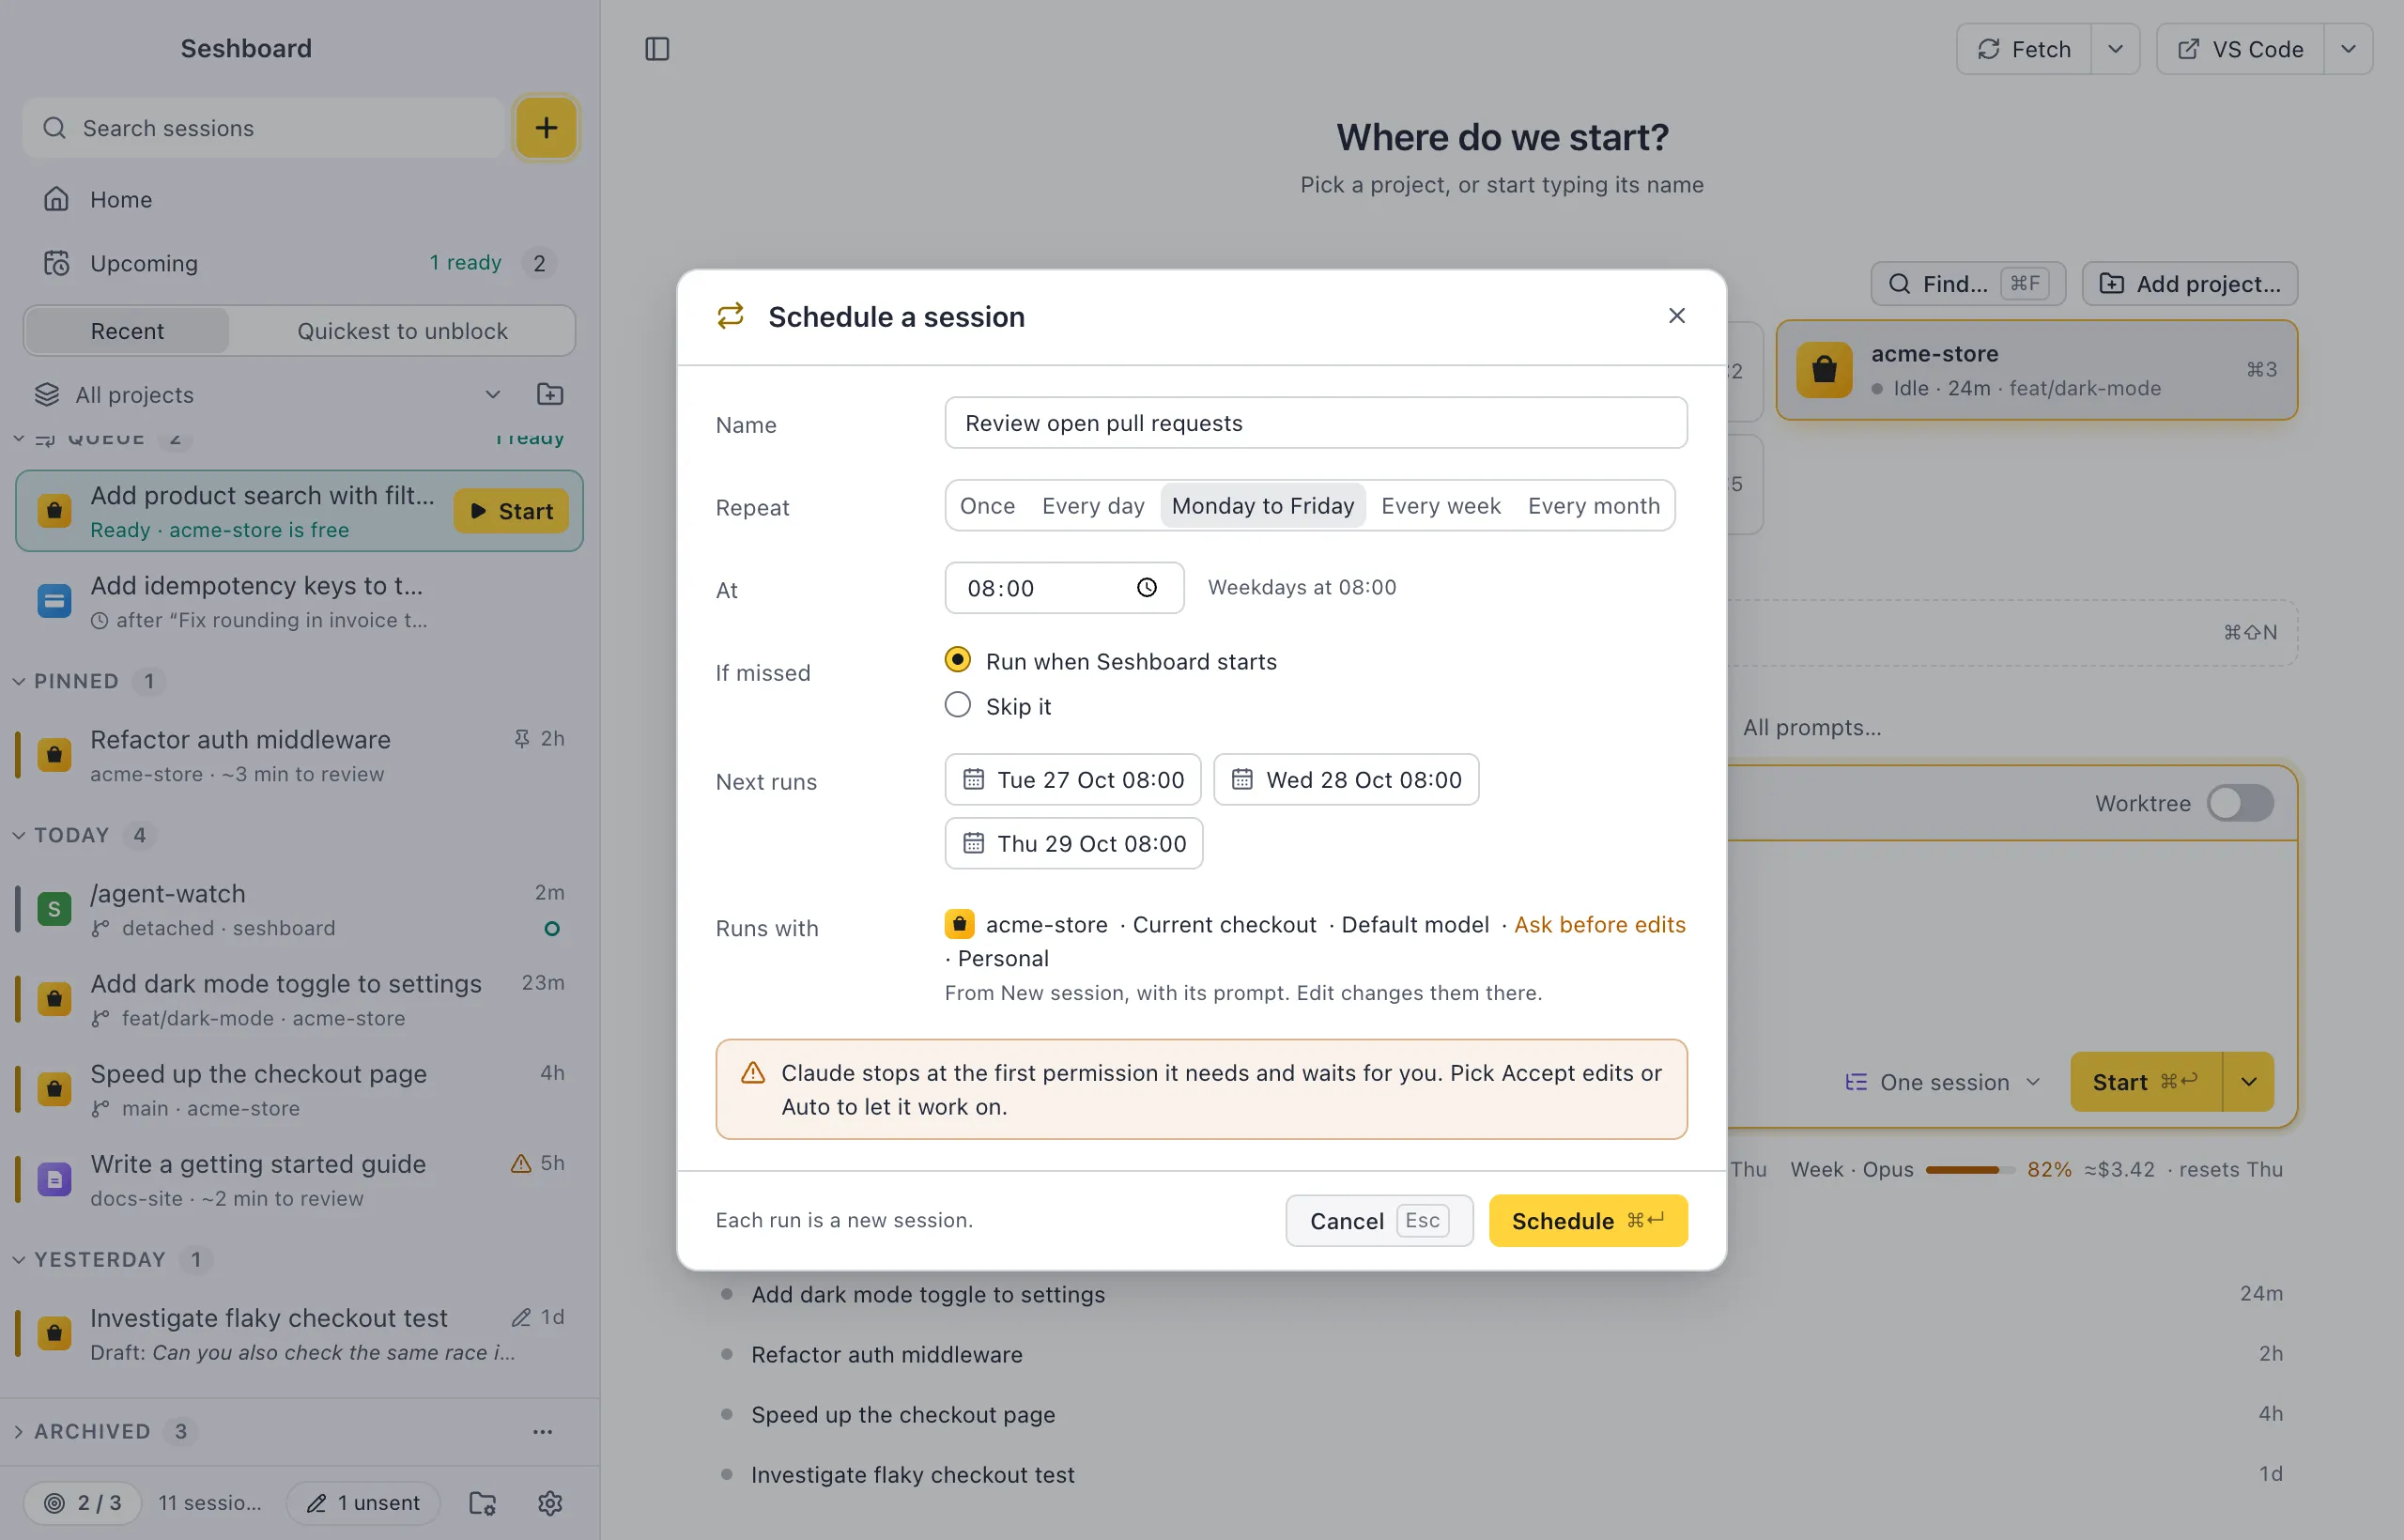Select Run when Seshboard starts option
This screenshot has height=1540, width=2404.
coord(1110,661)
